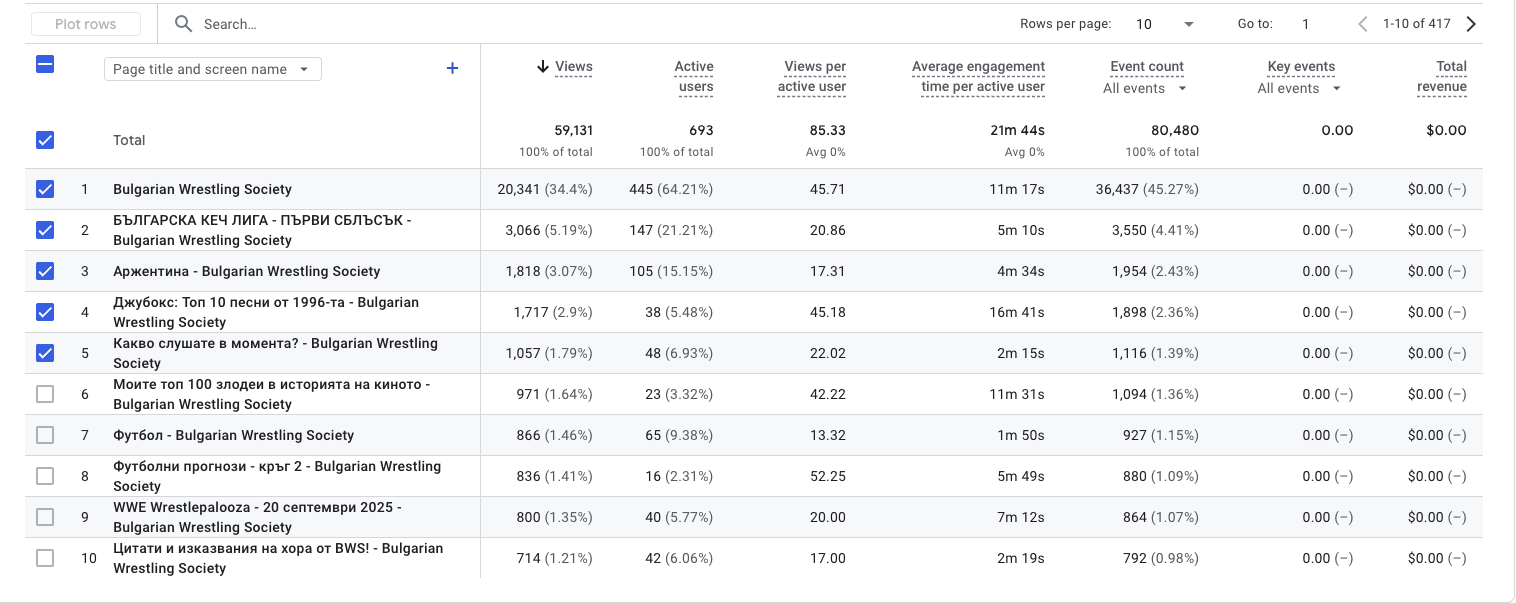The height and width of the screenshot is (603, 1516).
Task: Check the row 6 checkbox
Action: [45, 394]
